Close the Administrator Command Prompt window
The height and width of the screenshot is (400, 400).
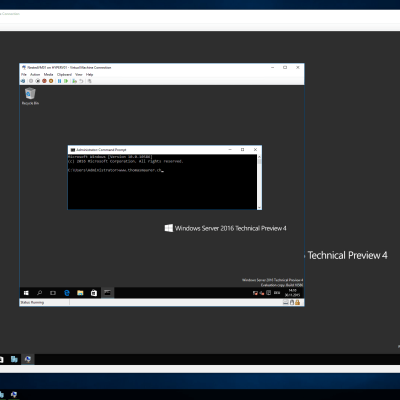(255, 150)
